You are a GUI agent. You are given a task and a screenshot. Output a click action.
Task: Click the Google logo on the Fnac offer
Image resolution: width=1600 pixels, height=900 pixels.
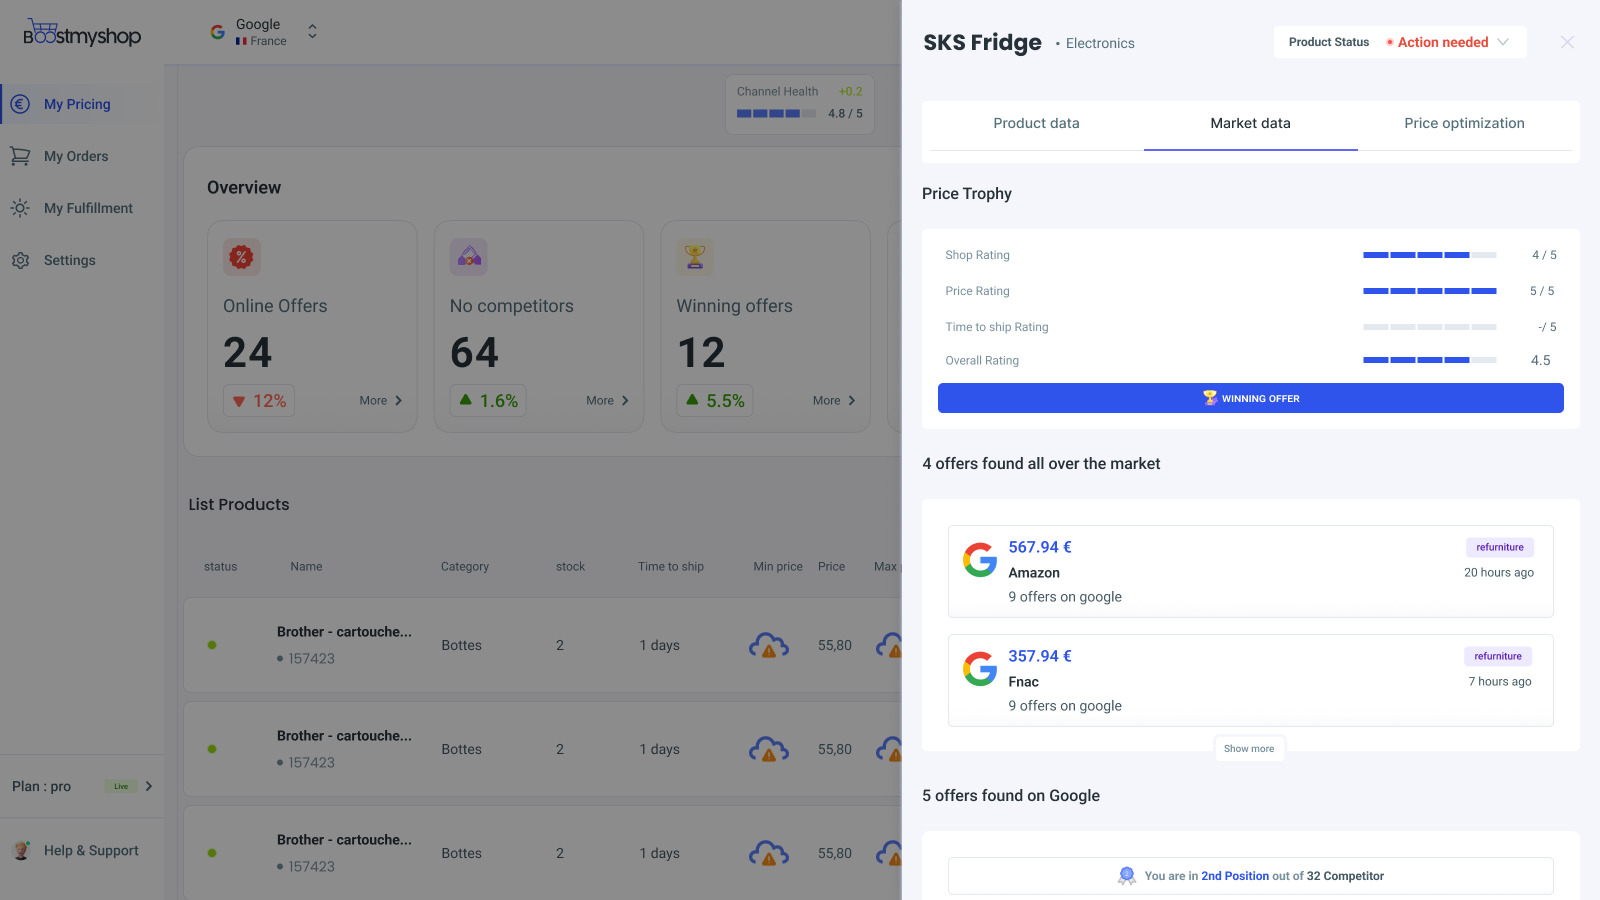click(x=980, y=669)
